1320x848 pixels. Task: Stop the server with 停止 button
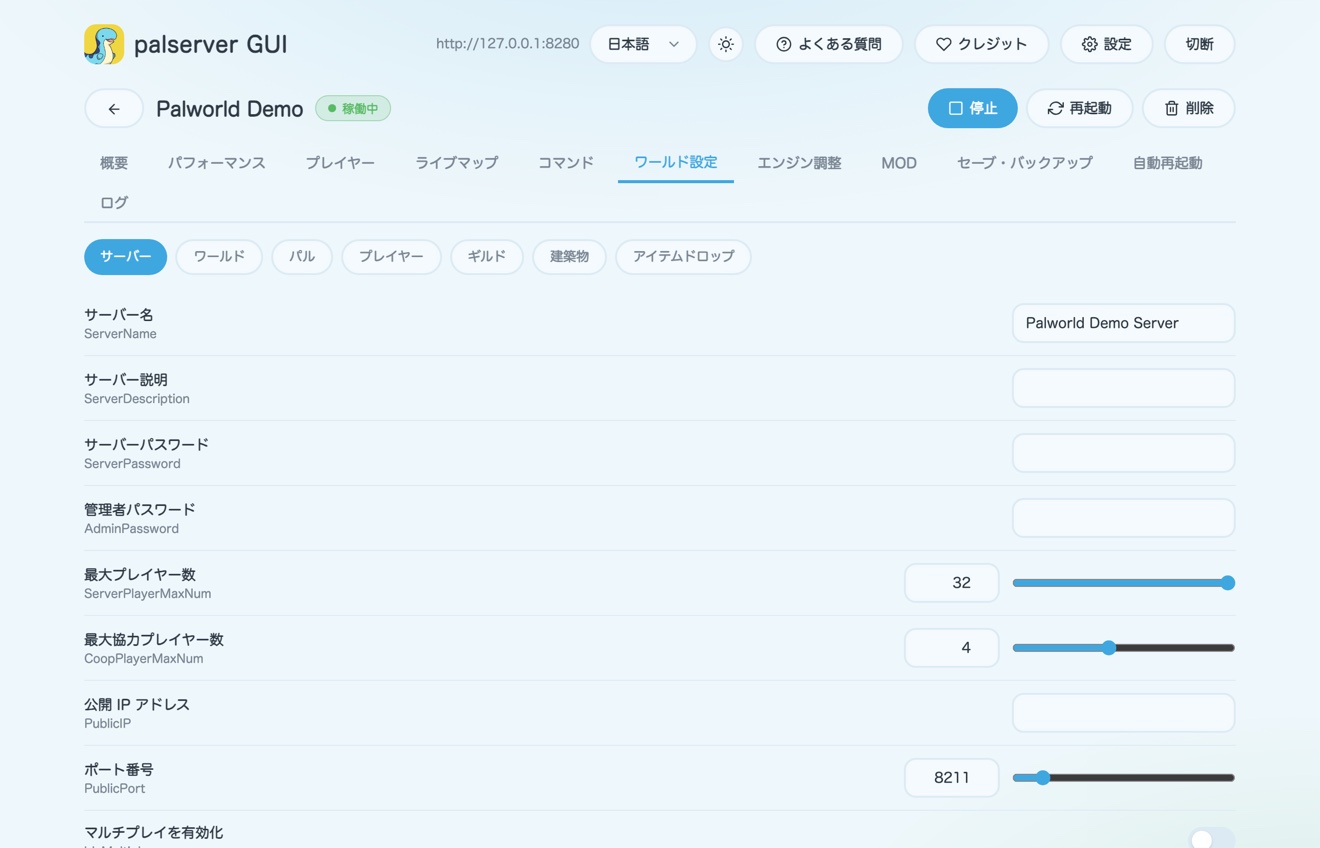[972, 108]
